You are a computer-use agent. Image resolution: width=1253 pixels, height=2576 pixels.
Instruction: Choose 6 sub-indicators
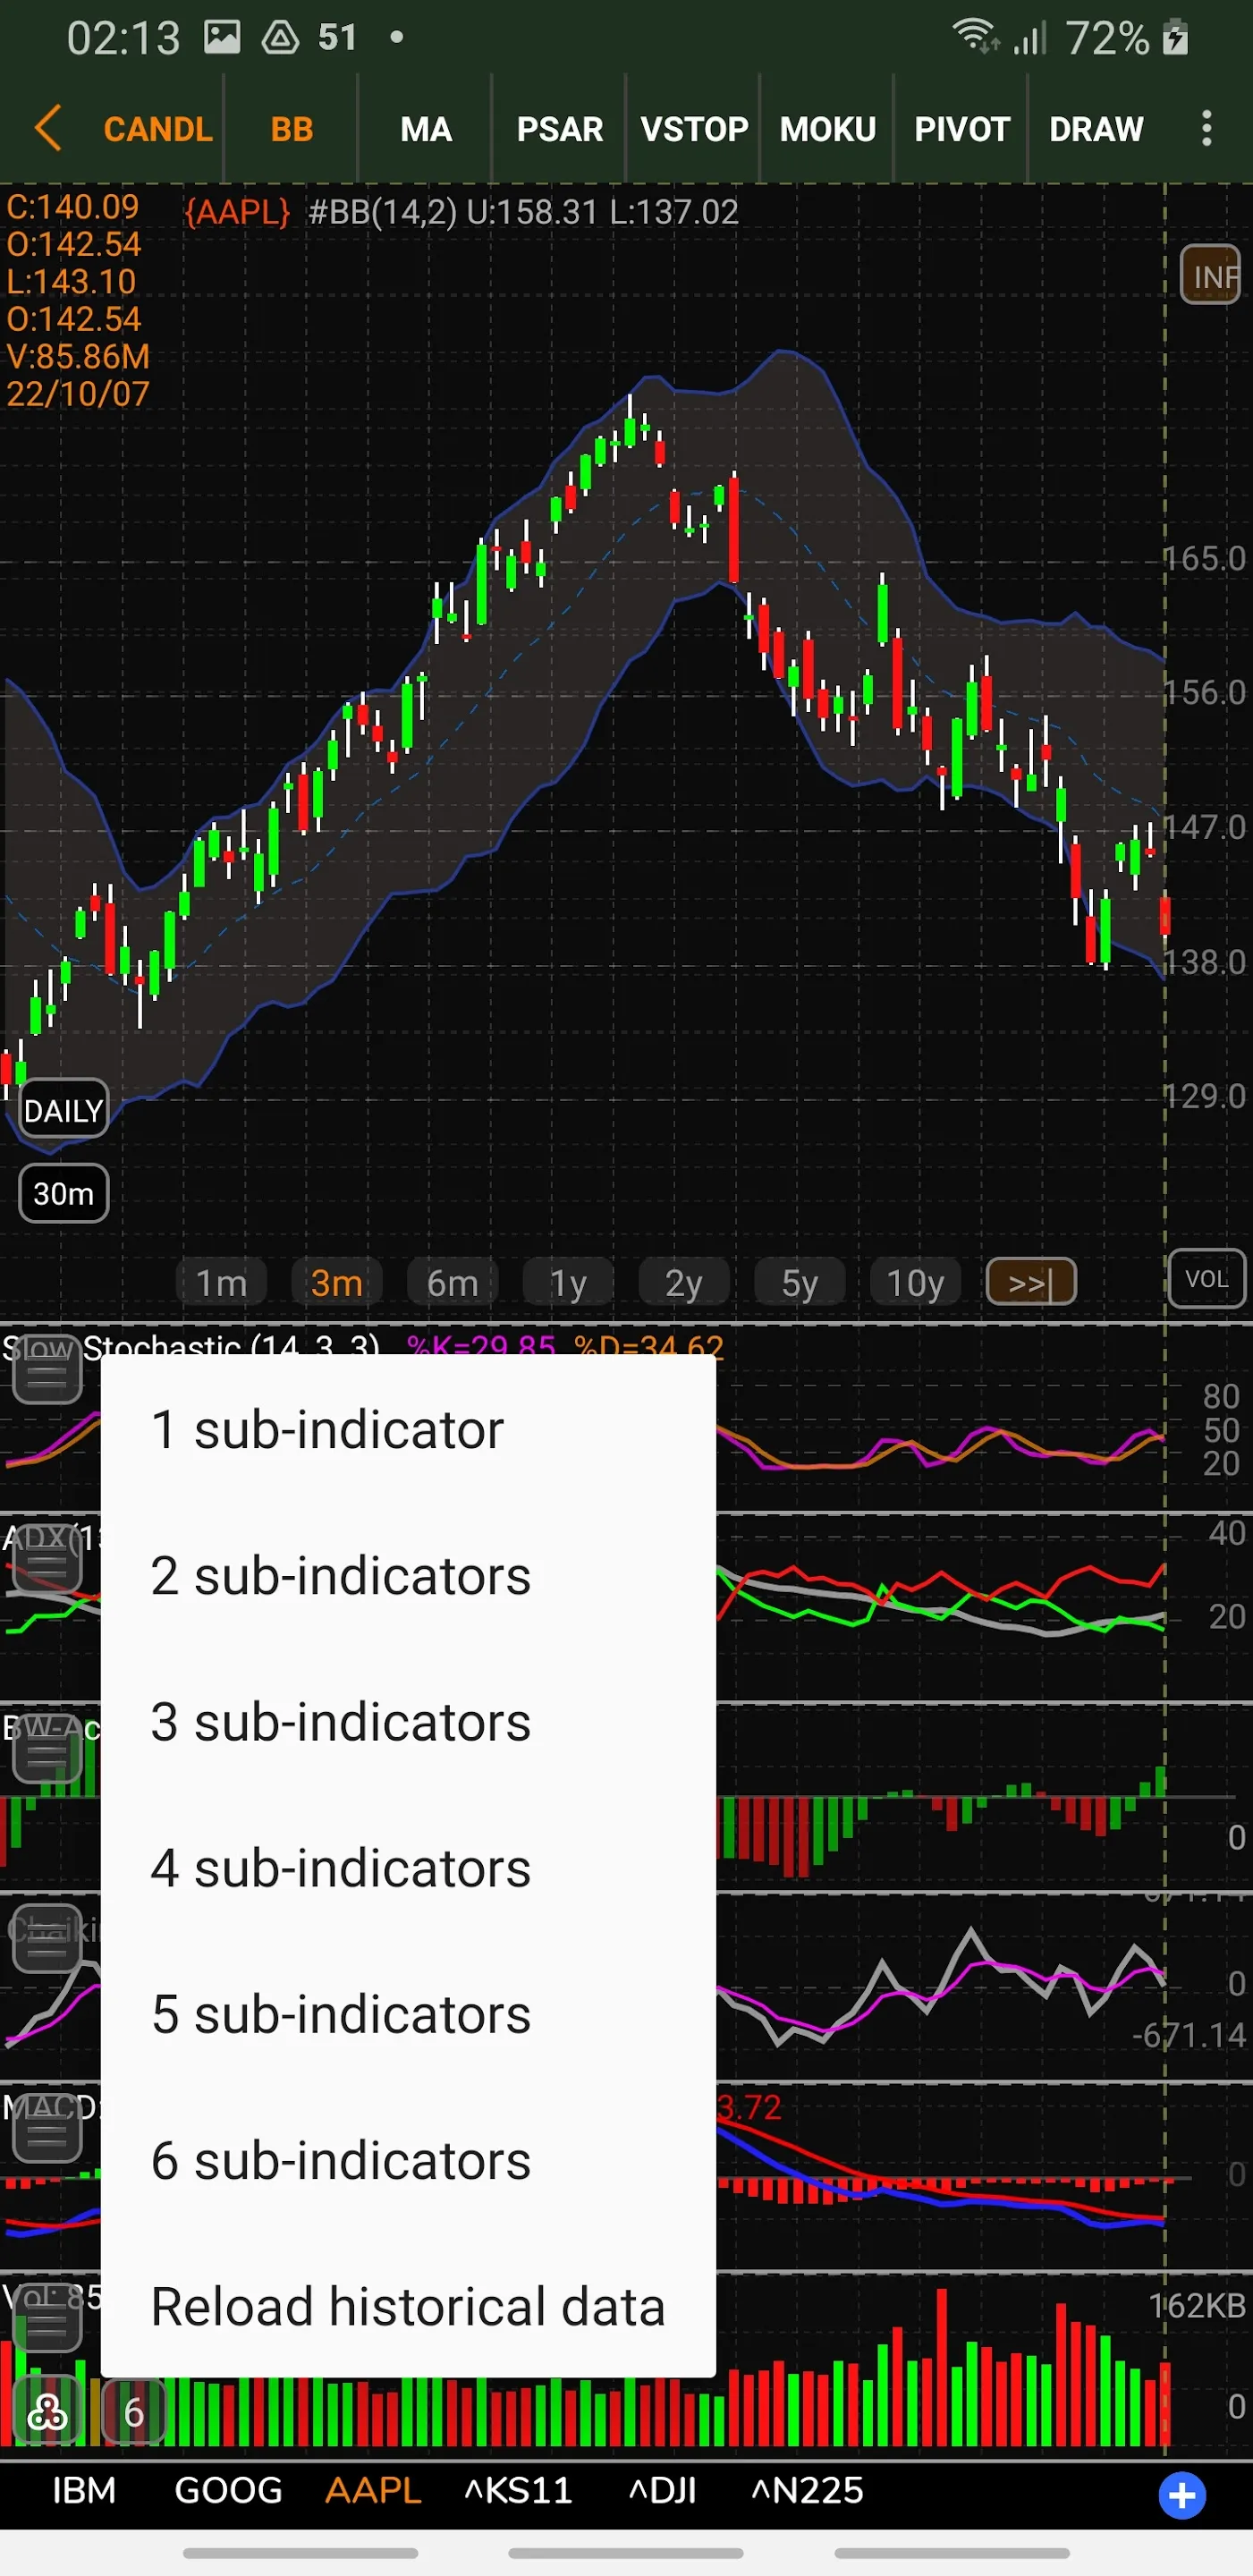pos(408,2160)
